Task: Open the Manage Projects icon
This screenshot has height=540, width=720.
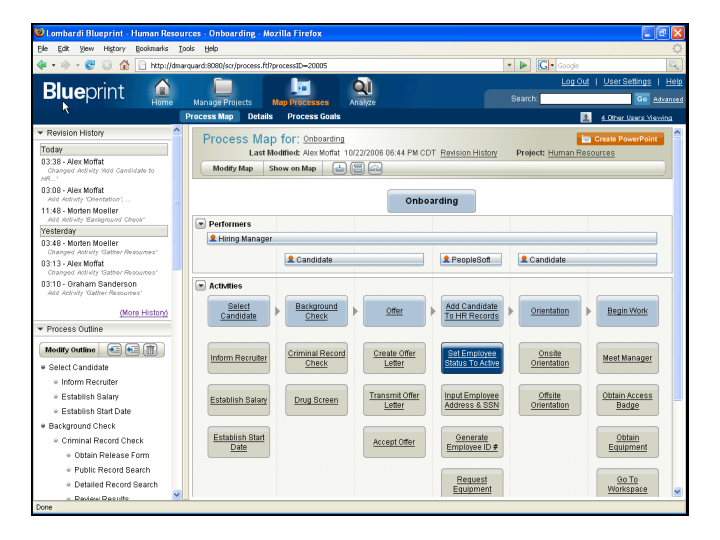Action: pos(222,90)
